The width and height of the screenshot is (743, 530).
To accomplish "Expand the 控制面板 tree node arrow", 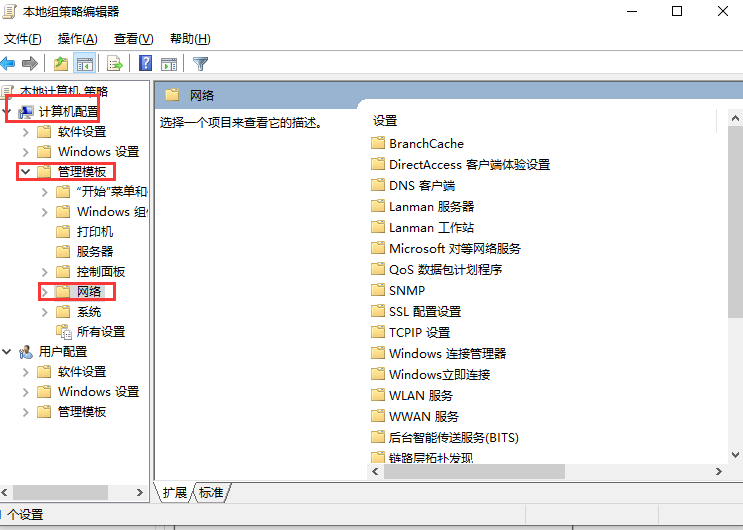I will (45, 272).
